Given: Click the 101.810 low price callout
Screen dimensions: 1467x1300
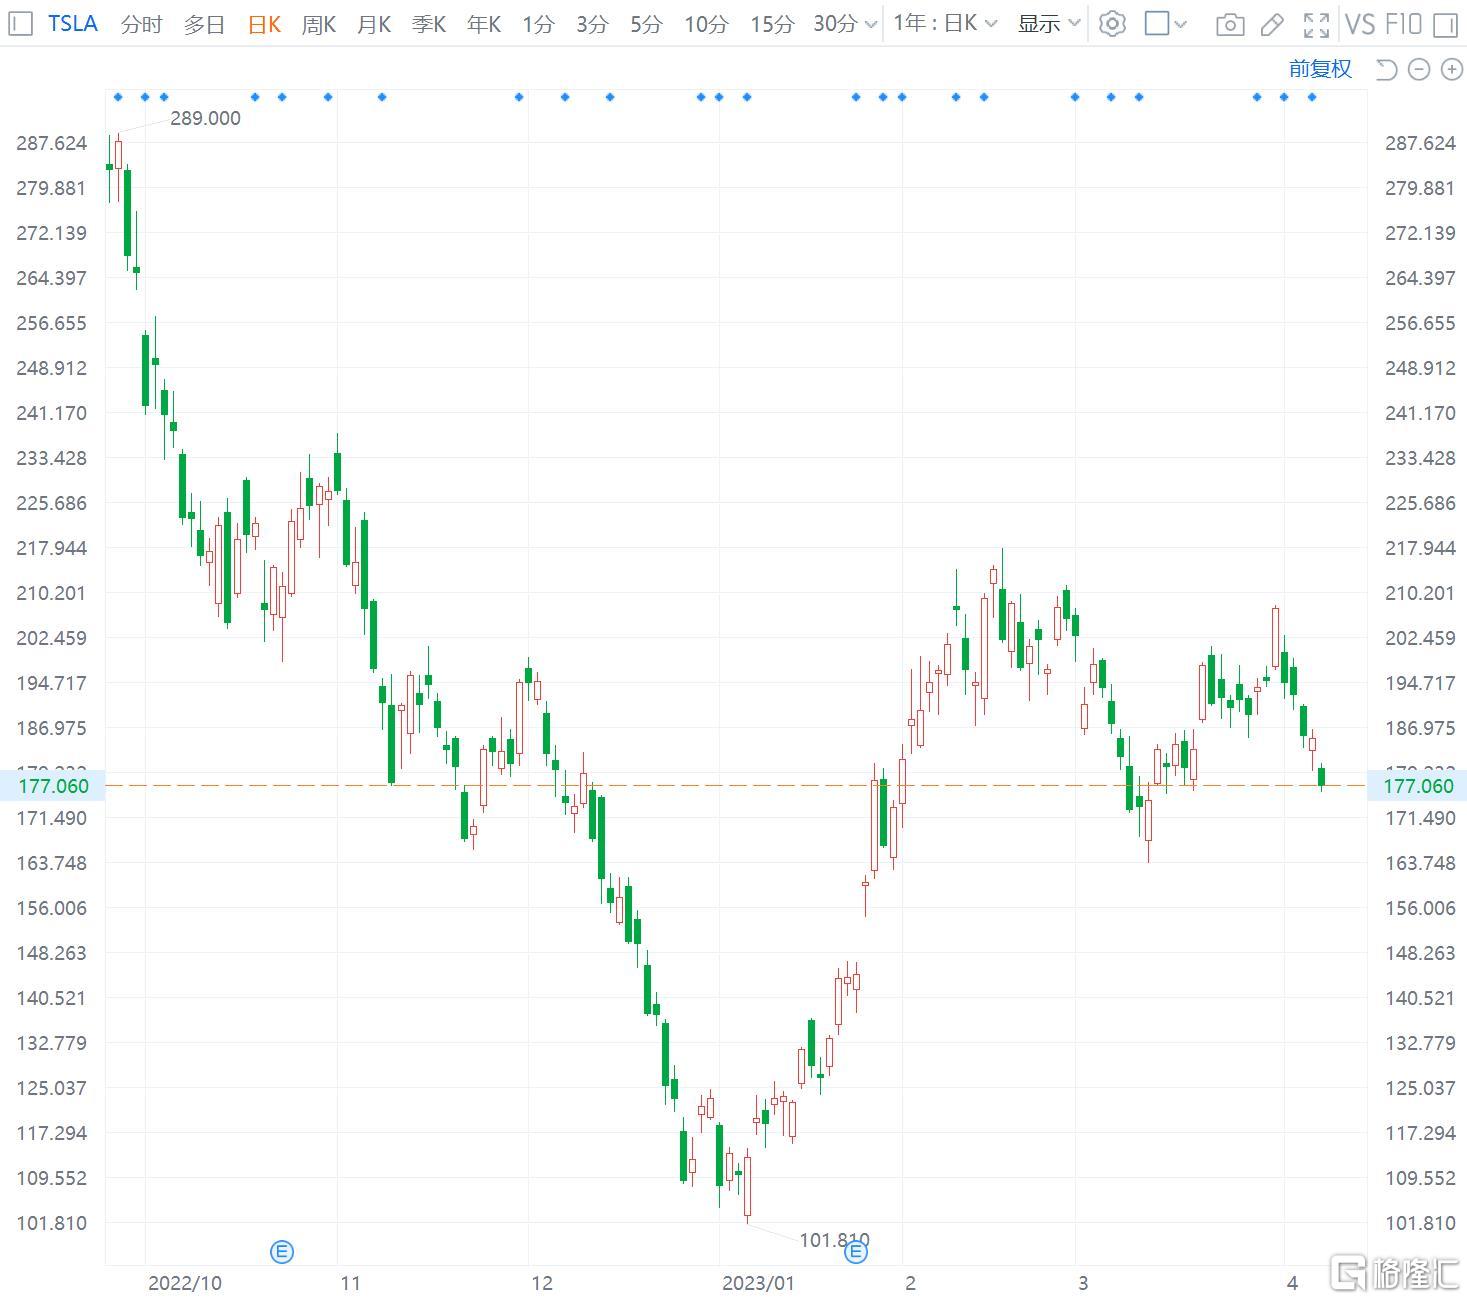Looking at the screenshot, I should pyautogui.click(x=834, y=1240).
